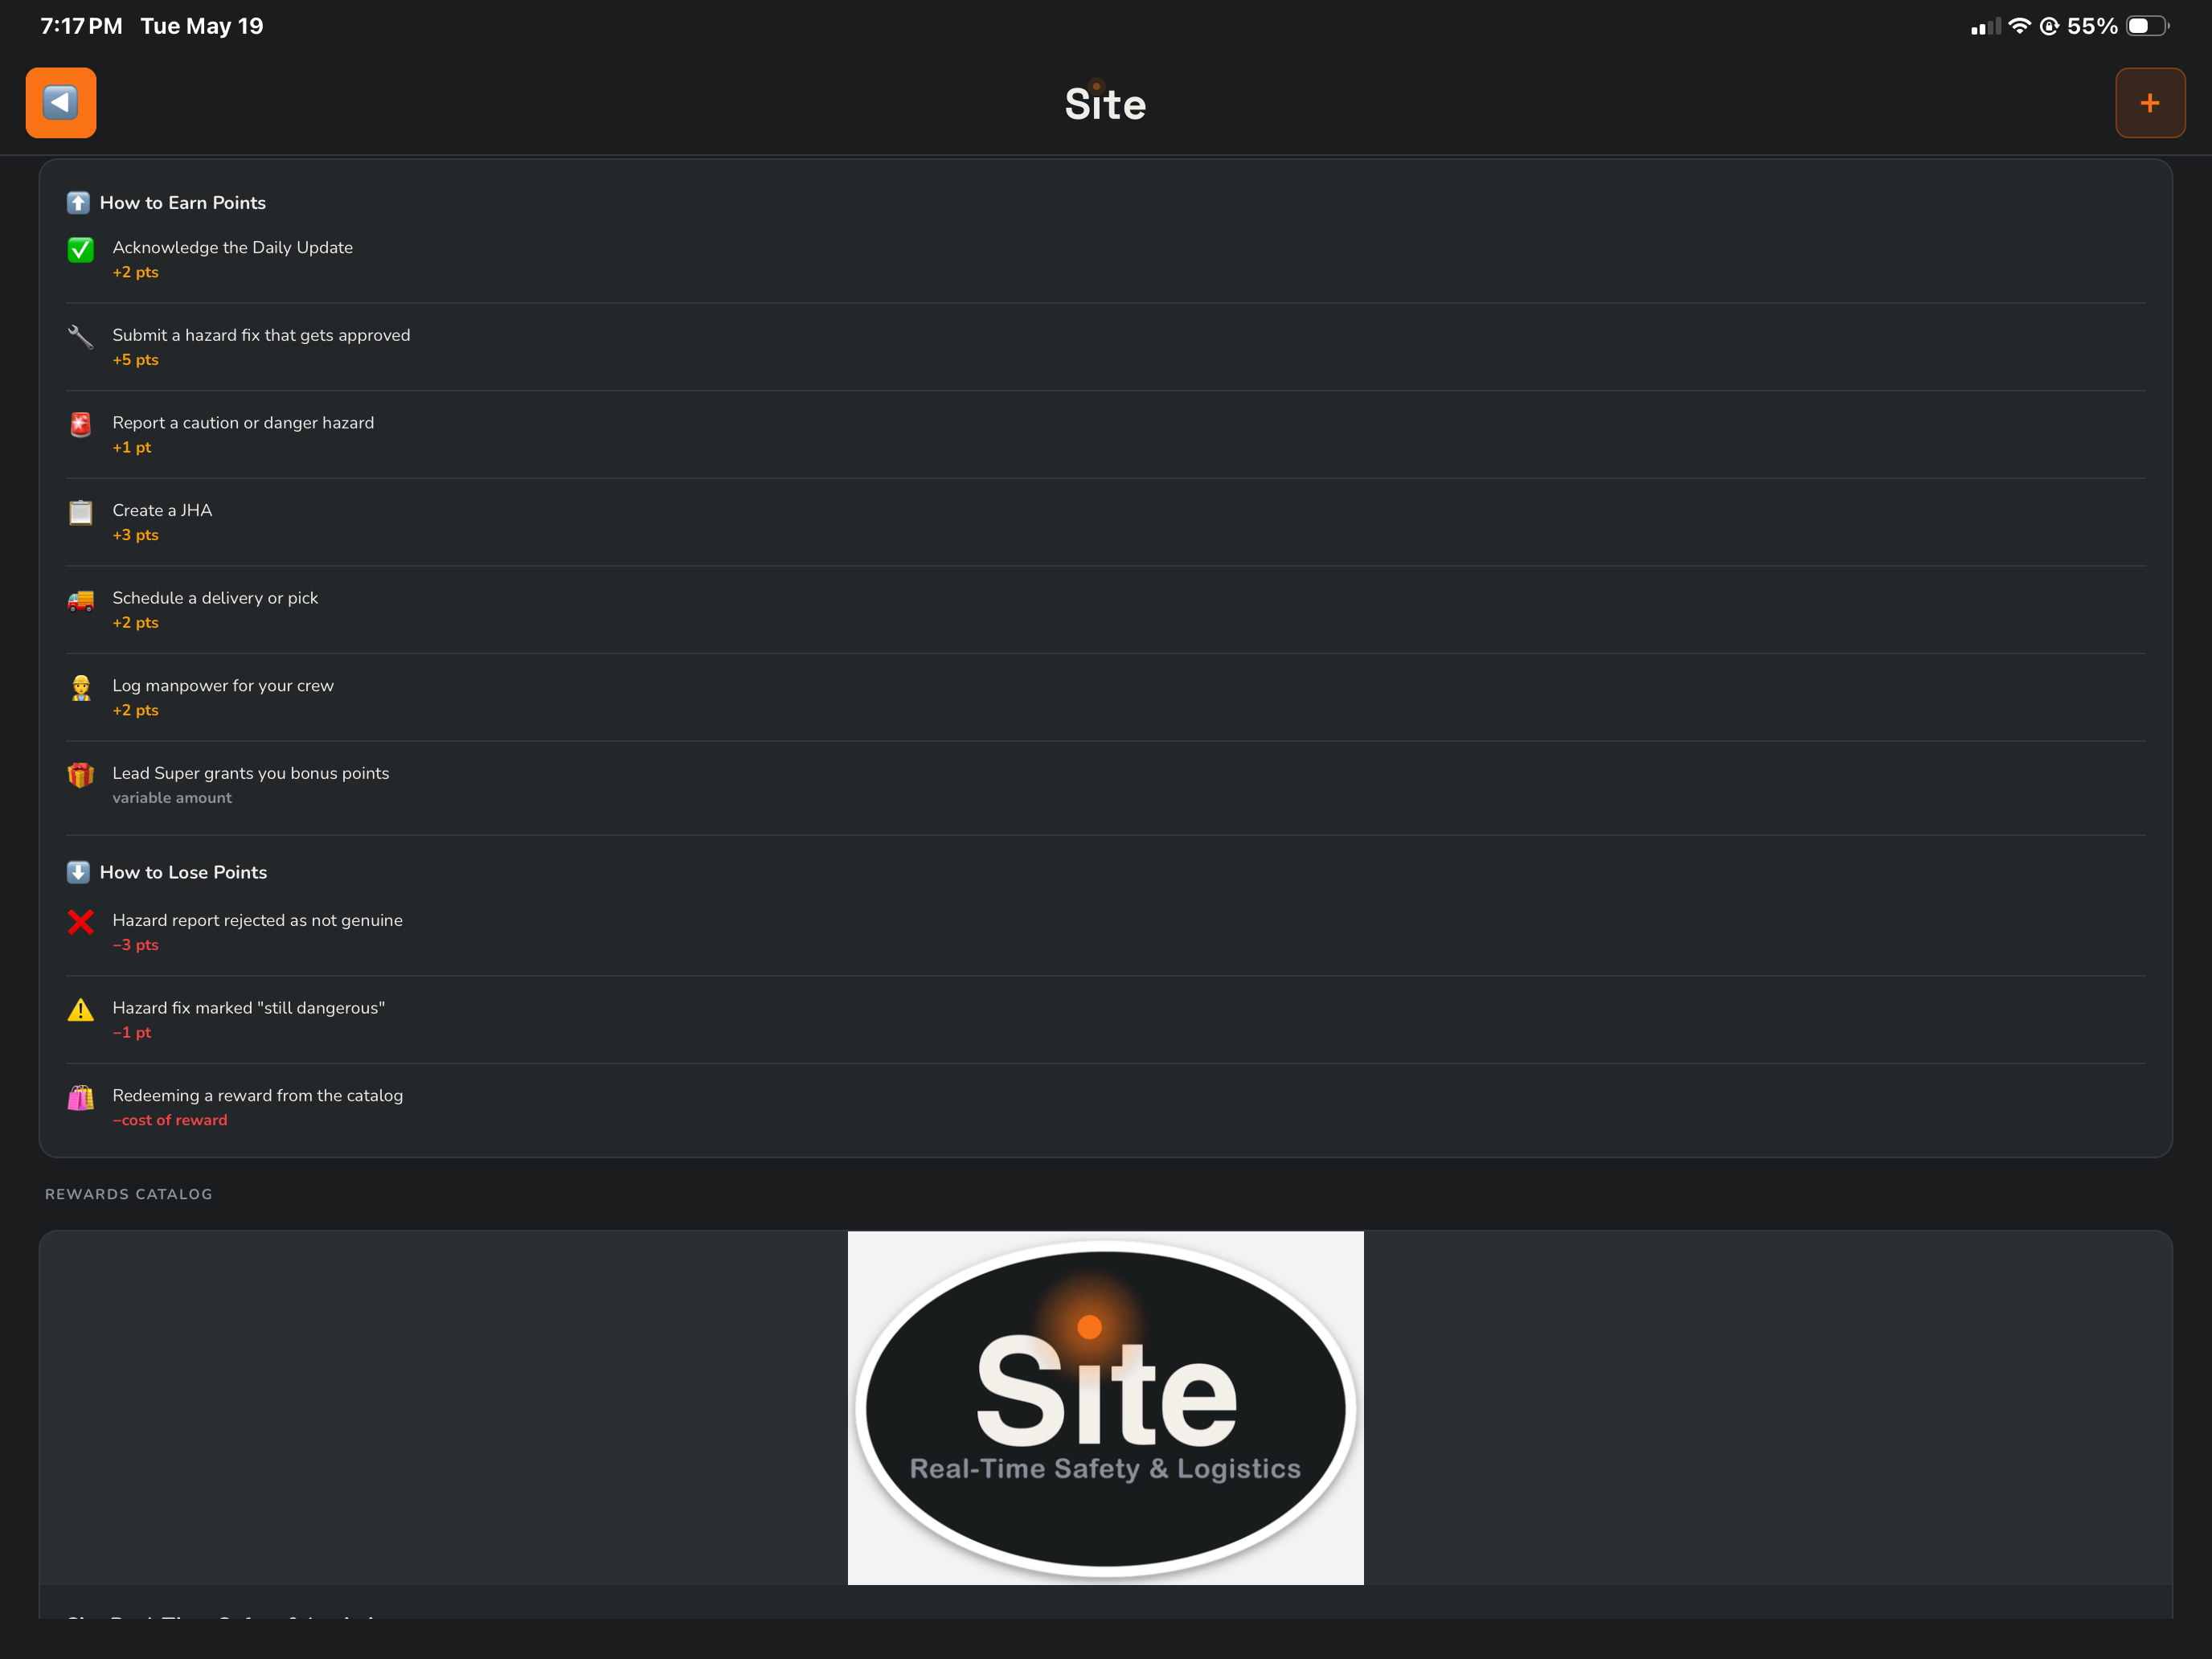Viewport: 2212px width, 1659px height.
Task: Click the '+5 pts' value
Action: 136,360
